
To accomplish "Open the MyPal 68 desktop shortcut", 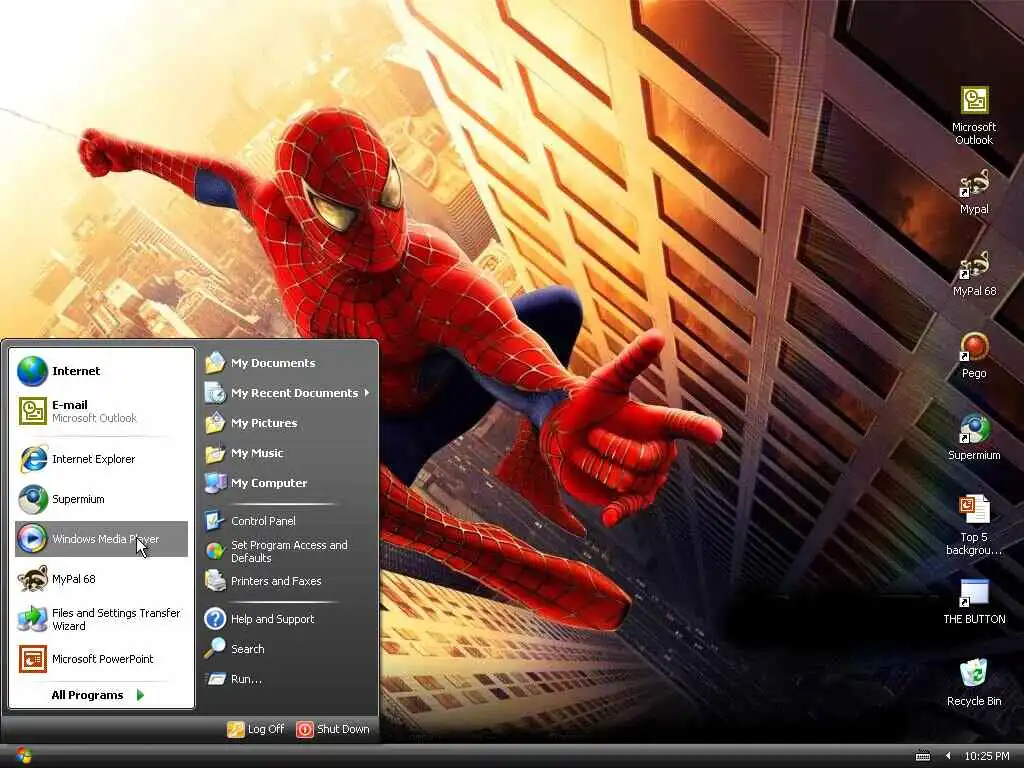I will coord(974,274).
